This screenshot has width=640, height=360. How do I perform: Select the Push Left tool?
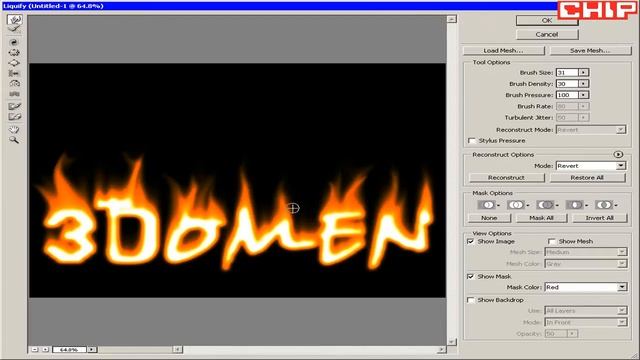(x=14, y=73)
